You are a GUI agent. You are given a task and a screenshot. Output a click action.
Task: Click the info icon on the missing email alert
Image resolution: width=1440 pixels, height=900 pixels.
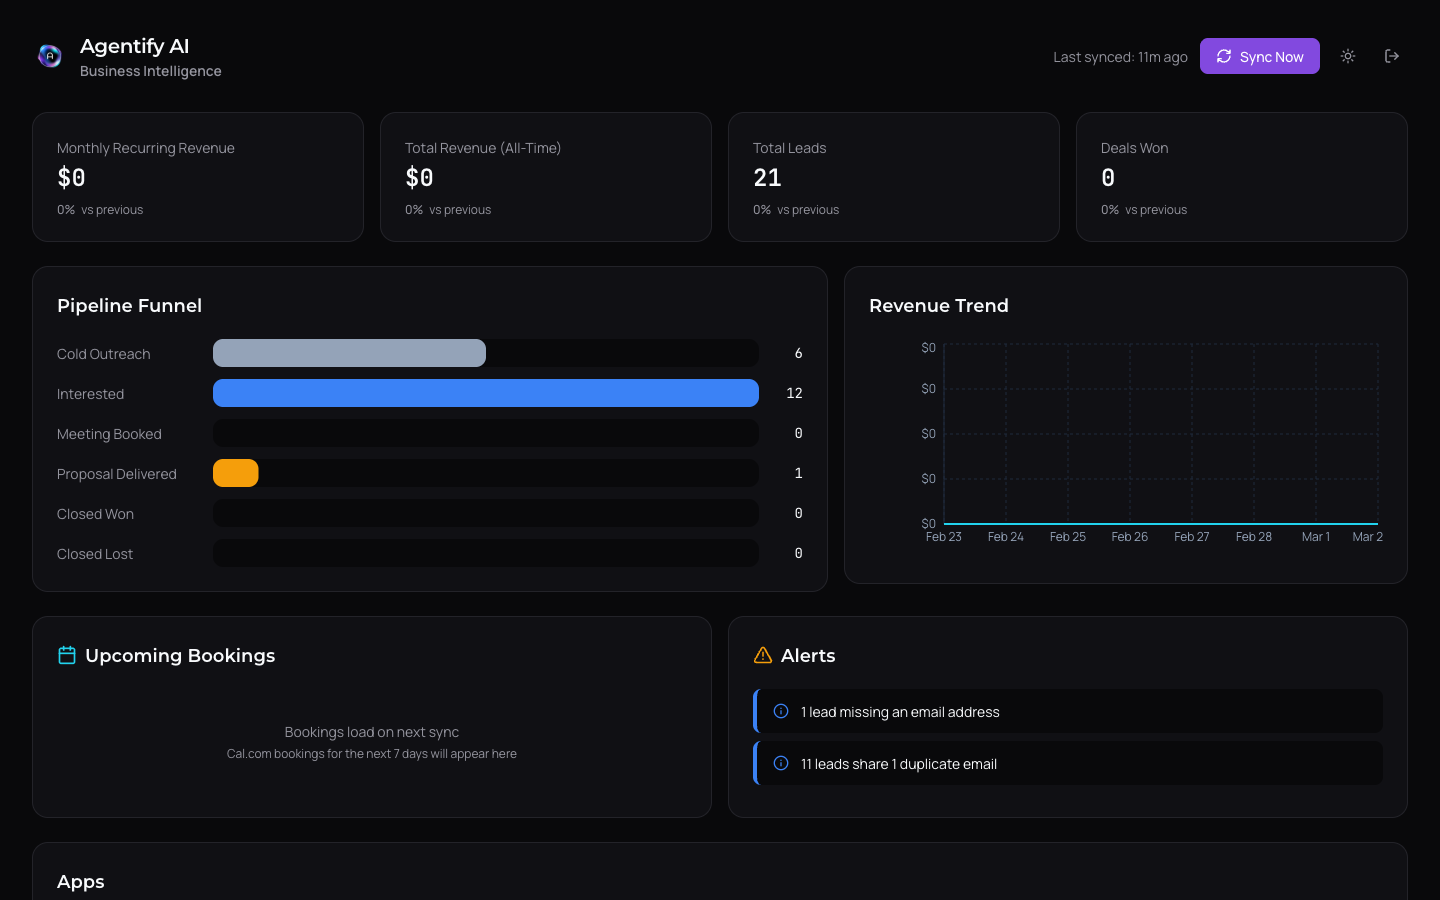(x=779, y=710)
